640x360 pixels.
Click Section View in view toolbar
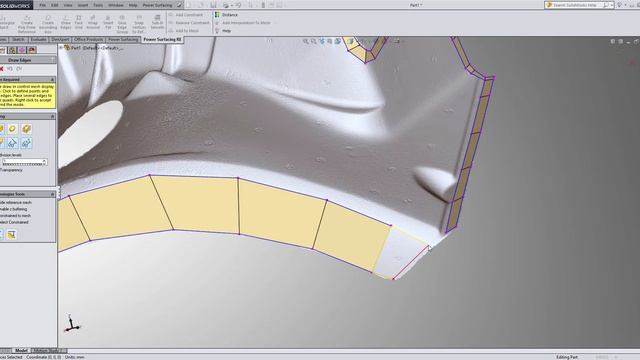pyautogui.click(x=330, y=41)
